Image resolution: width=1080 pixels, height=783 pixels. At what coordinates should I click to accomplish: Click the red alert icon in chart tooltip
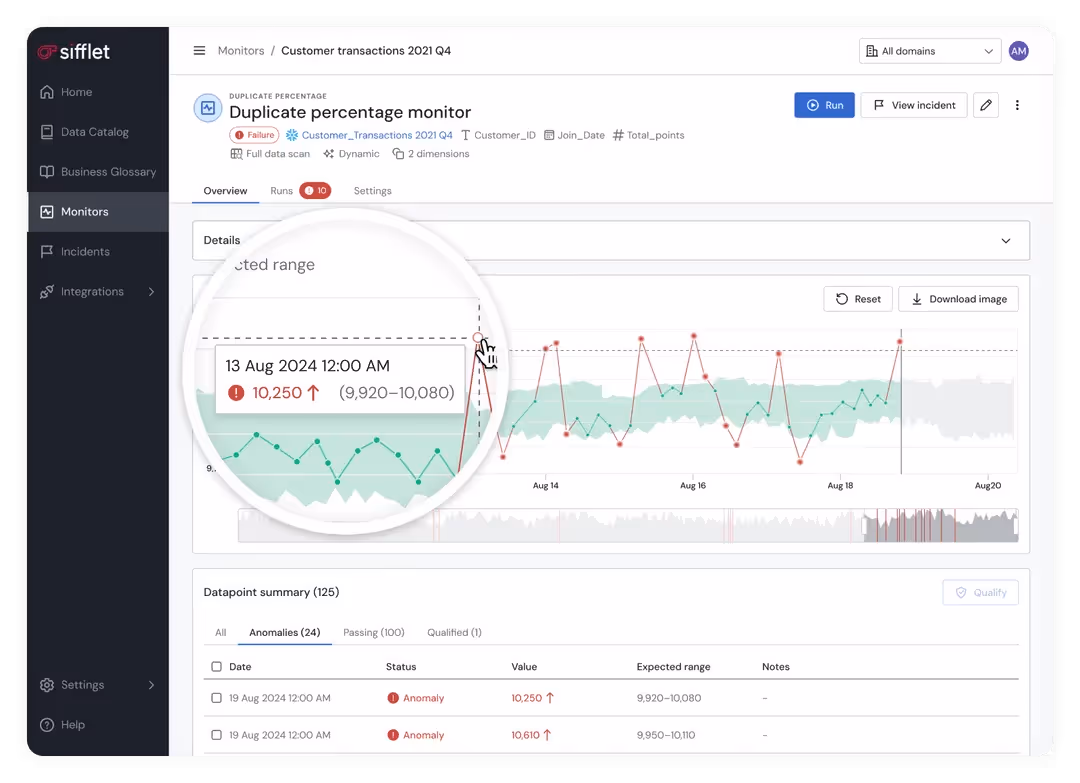point(236,393)
